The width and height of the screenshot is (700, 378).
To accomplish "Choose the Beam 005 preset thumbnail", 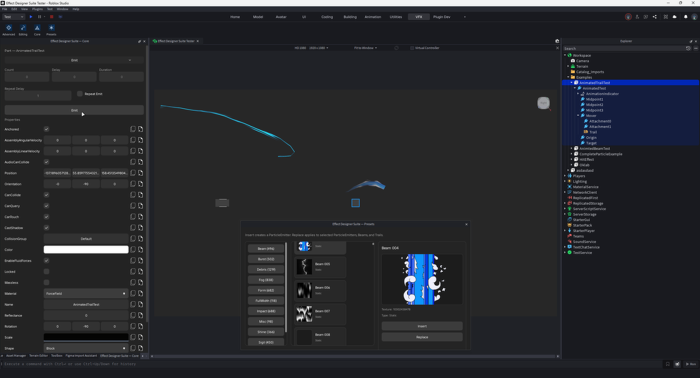I will (x=304, y=267).
